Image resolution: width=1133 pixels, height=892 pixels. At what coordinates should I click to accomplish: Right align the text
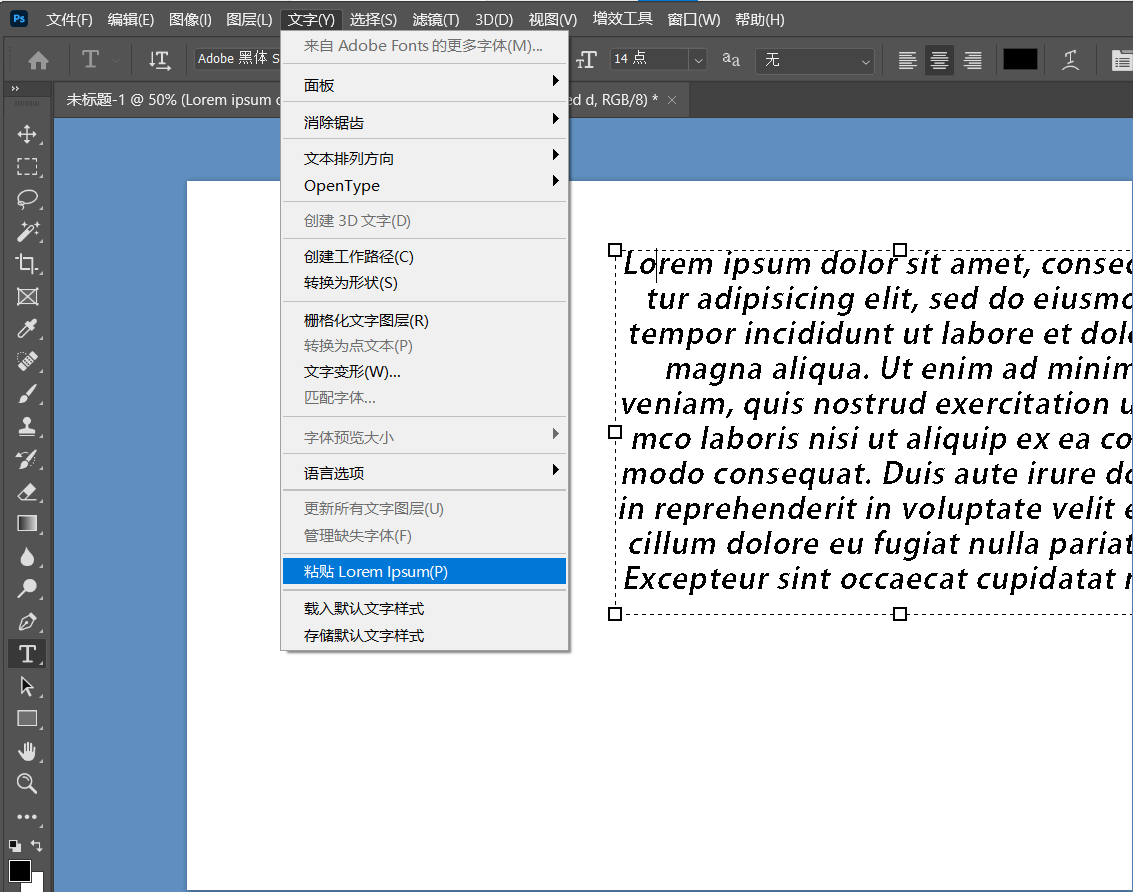click(973, 60)
